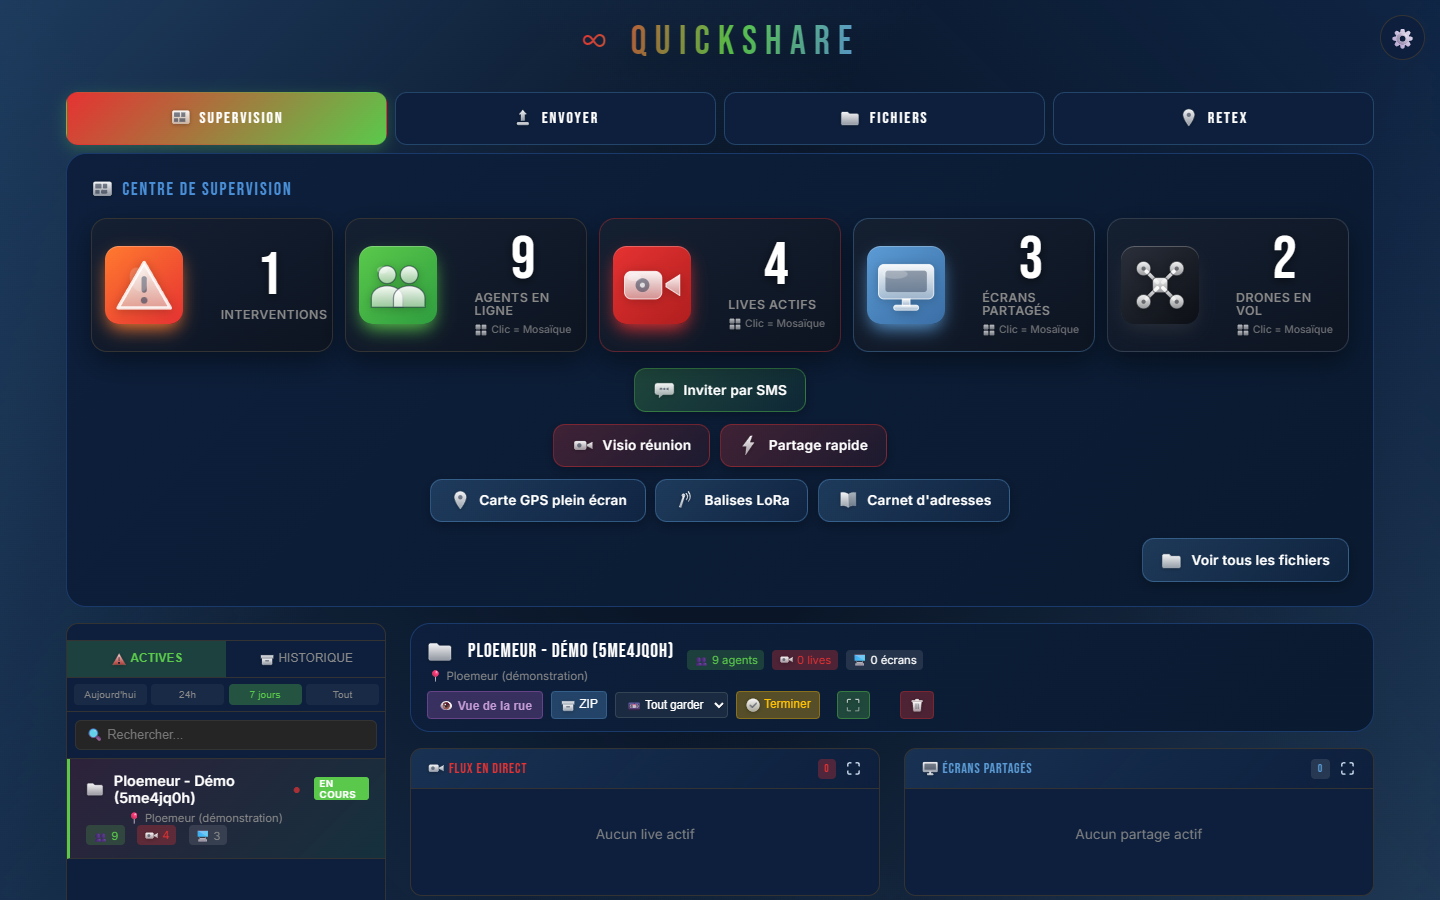The image size is (1440, 900).
Task: Click the 0 écrans badge in header
Action: point(885,660)
